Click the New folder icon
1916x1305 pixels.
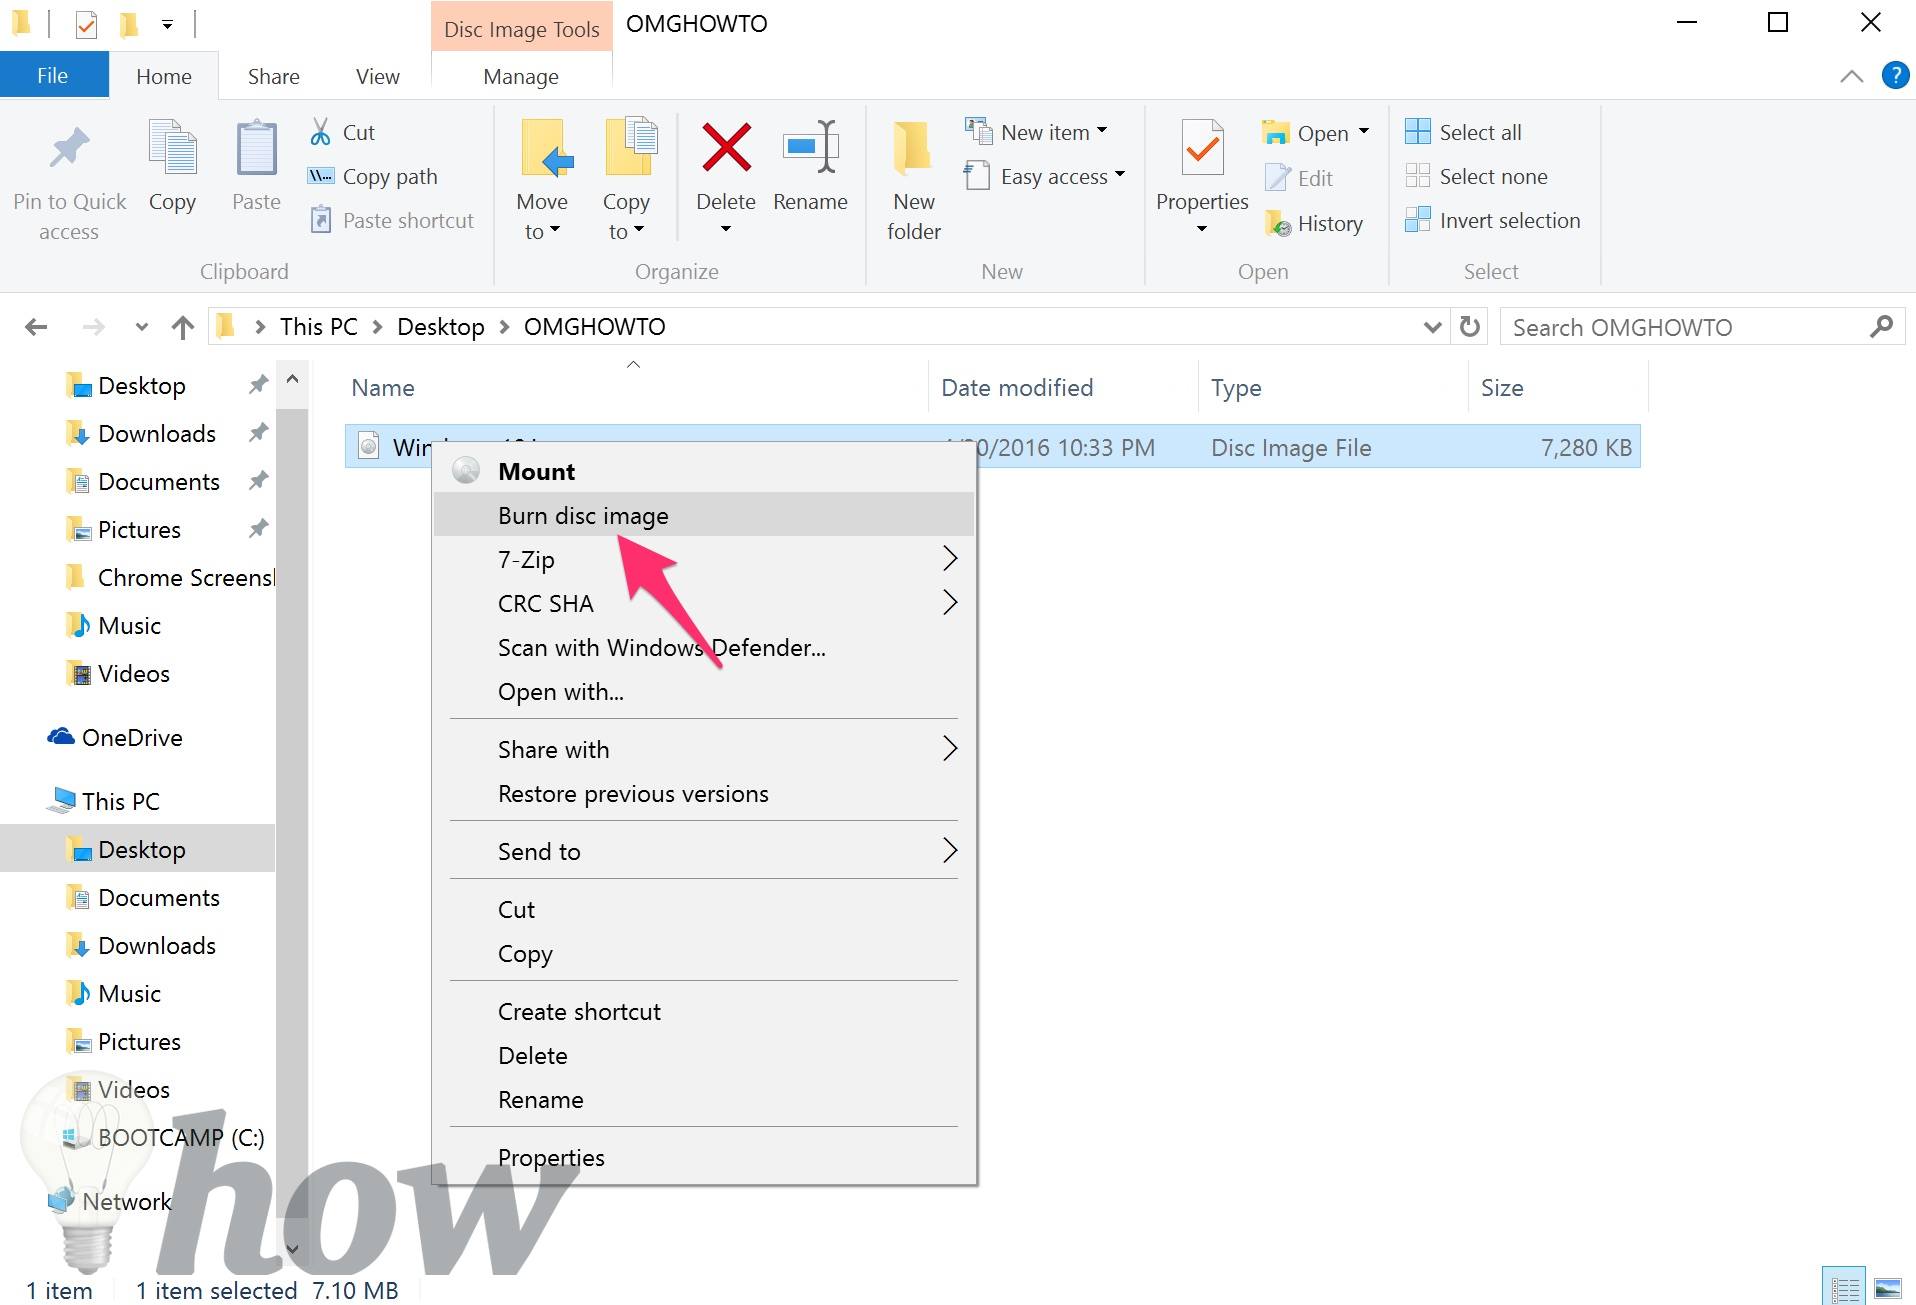[913, 148]
